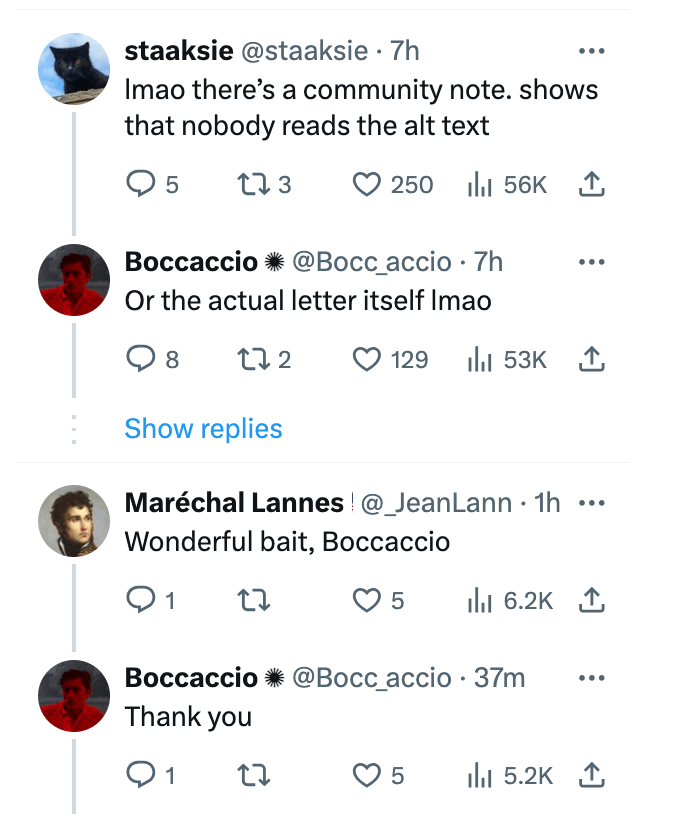This screenshot has width=674, height=818.
Task: Like staaksie's tweet with 250 likes
Action: 369,184
